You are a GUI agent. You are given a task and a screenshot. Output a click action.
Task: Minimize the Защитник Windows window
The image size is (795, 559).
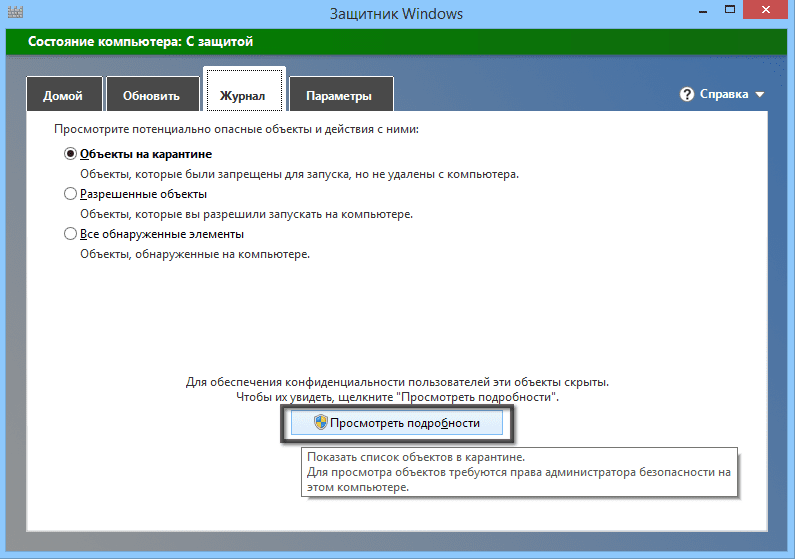[x=703, y=10]
